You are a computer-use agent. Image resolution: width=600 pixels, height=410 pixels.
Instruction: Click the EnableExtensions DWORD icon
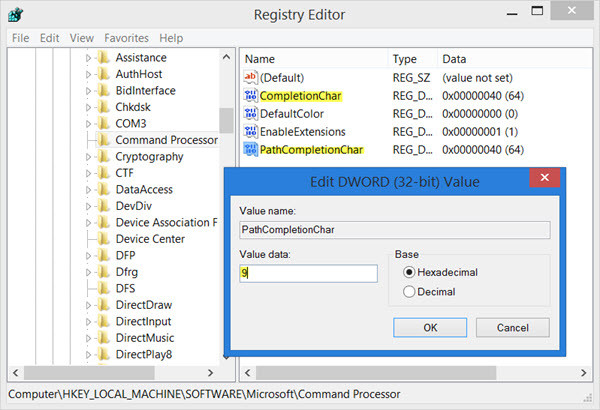coord(250,131)
